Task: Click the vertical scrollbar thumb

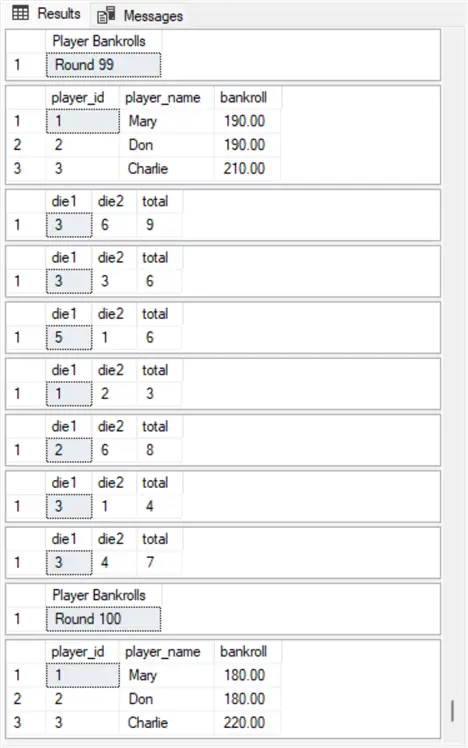Action: 452,711
